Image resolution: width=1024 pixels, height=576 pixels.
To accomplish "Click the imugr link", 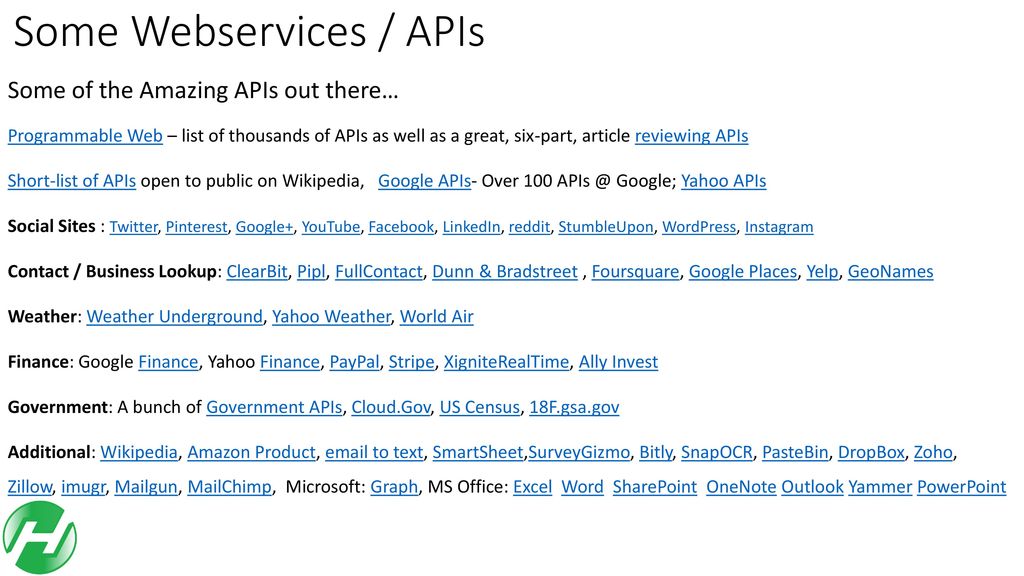I will click(83, 487).
